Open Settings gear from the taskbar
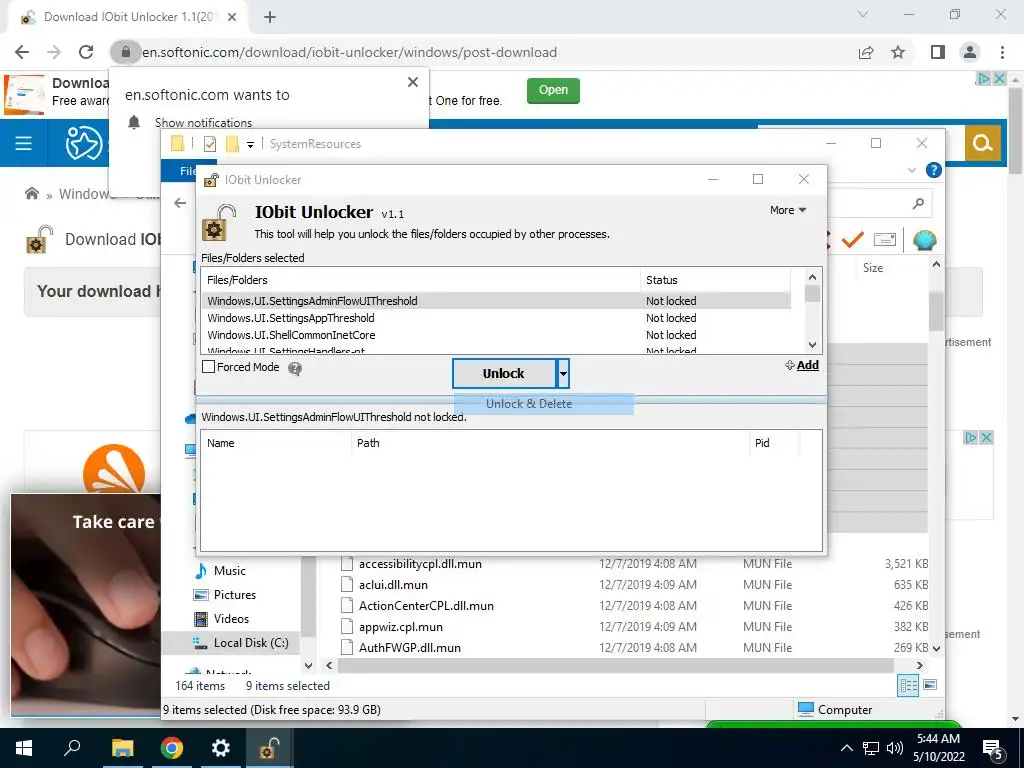This screenshot has height=768, width=1024. pyautogui.click(x=221, y=748)
